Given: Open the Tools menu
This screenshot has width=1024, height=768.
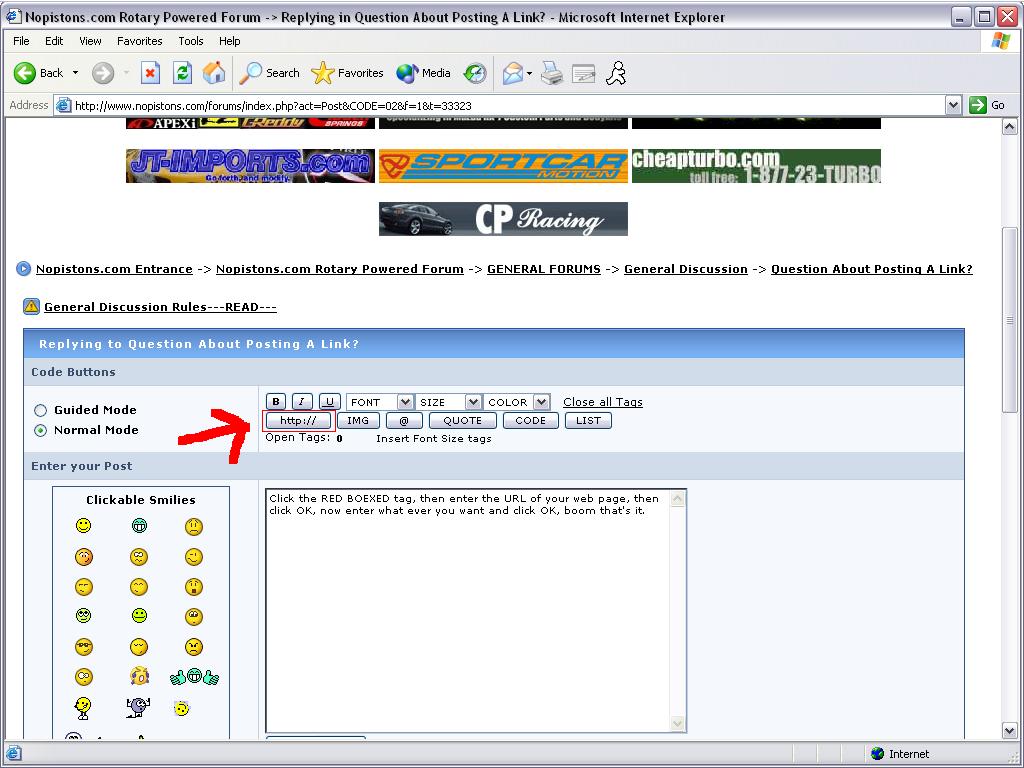Looking at the screenshot, I should (190, 41).
